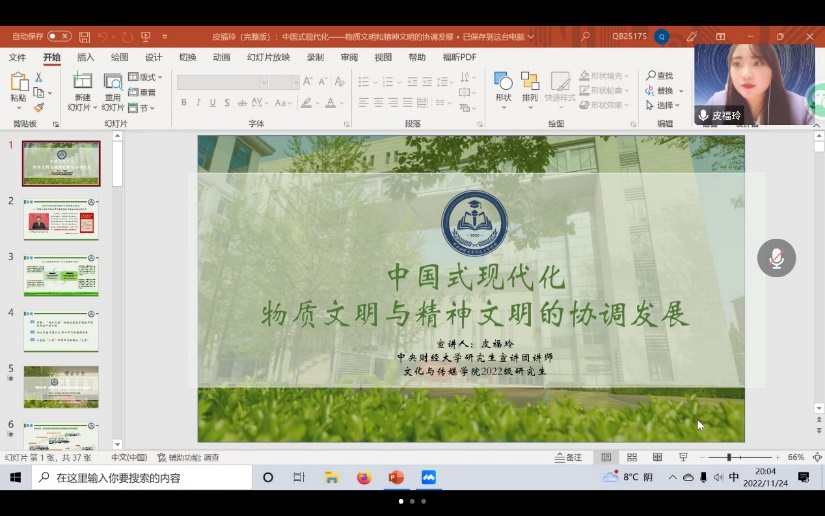This screenshot has width=825, height=516.
Task: Click the 重置 reset slide button
Action: click(142, 92)
